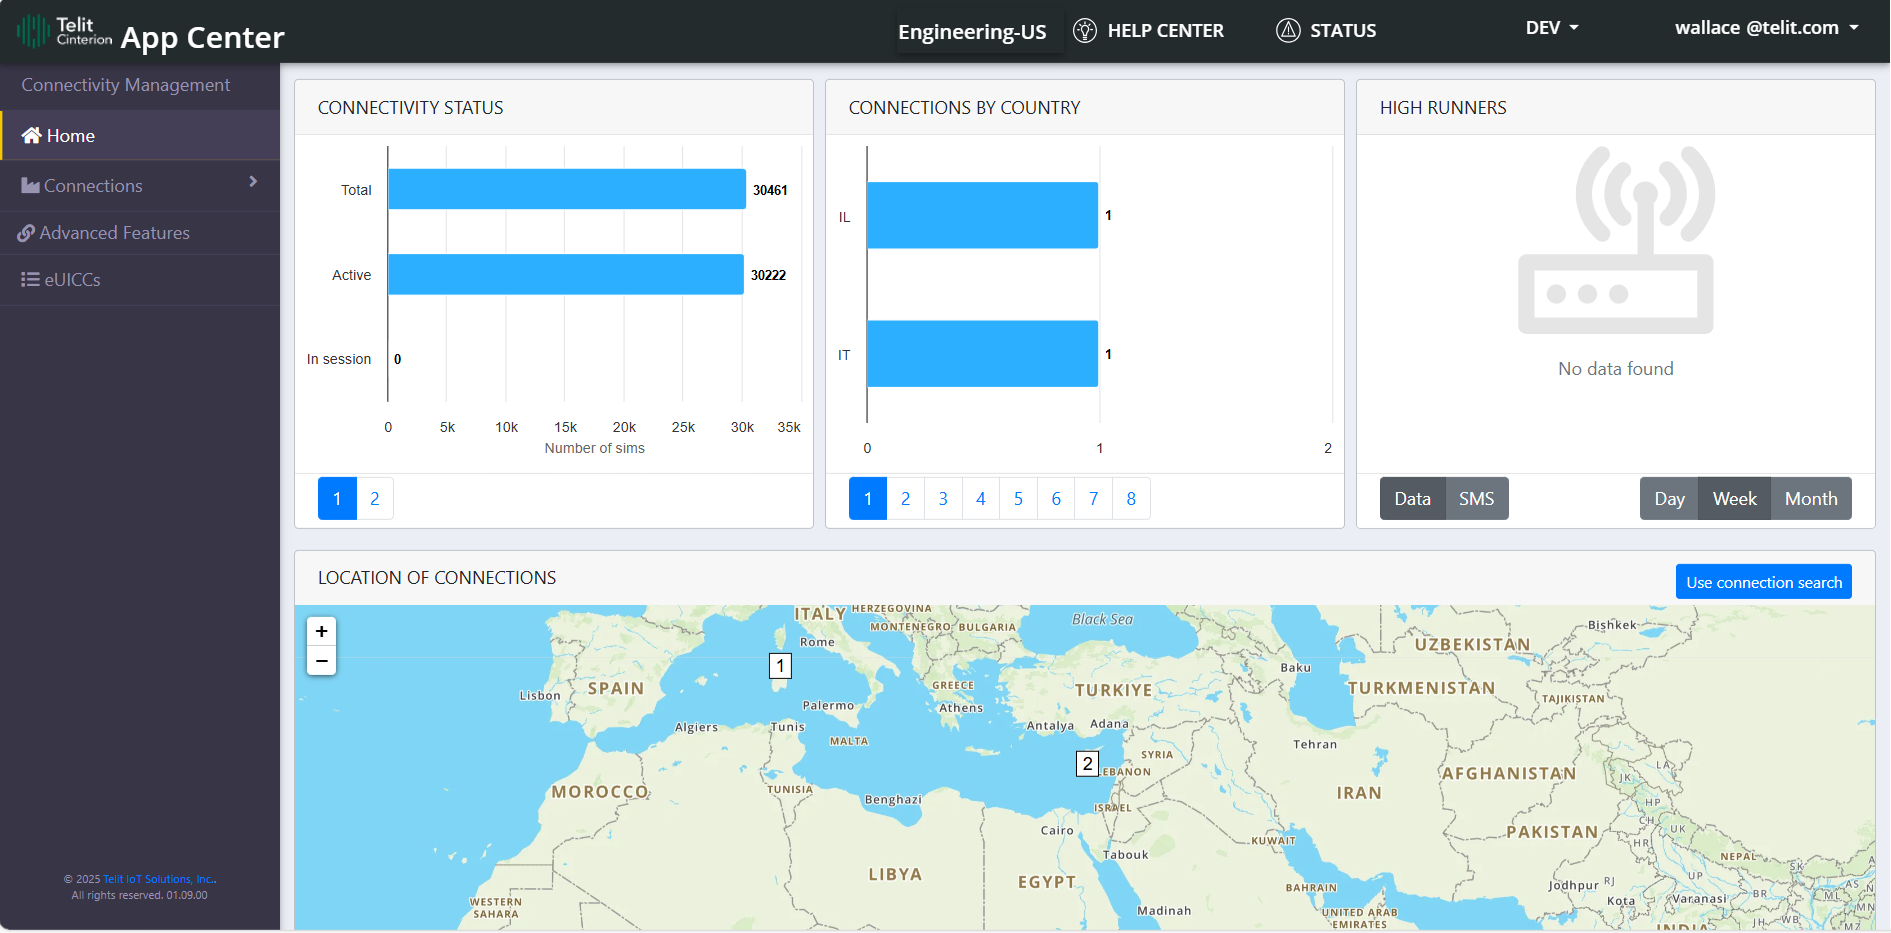Expand the Connections submenu chevron
This screenshot has width=1891, height=933.
click(x=253, y=181)
